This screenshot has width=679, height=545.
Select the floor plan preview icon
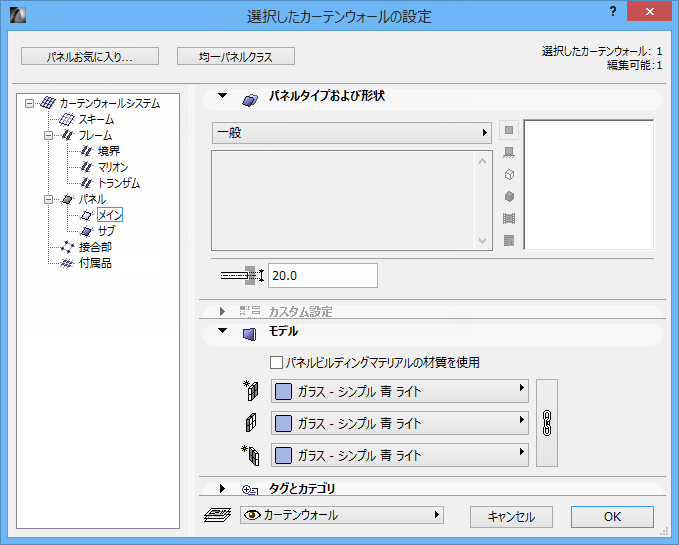[x=509, y=152]
